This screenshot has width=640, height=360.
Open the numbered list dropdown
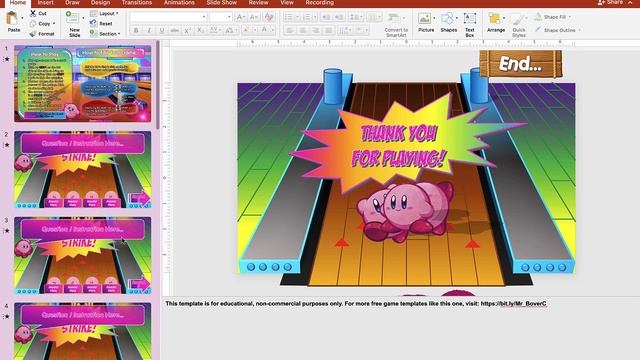point(315,17)
